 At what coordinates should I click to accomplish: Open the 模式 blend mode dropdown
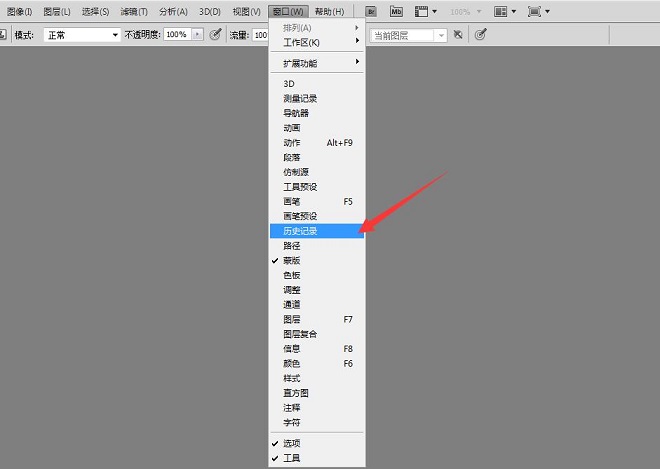pyautogui.click(x=82, y=34)
